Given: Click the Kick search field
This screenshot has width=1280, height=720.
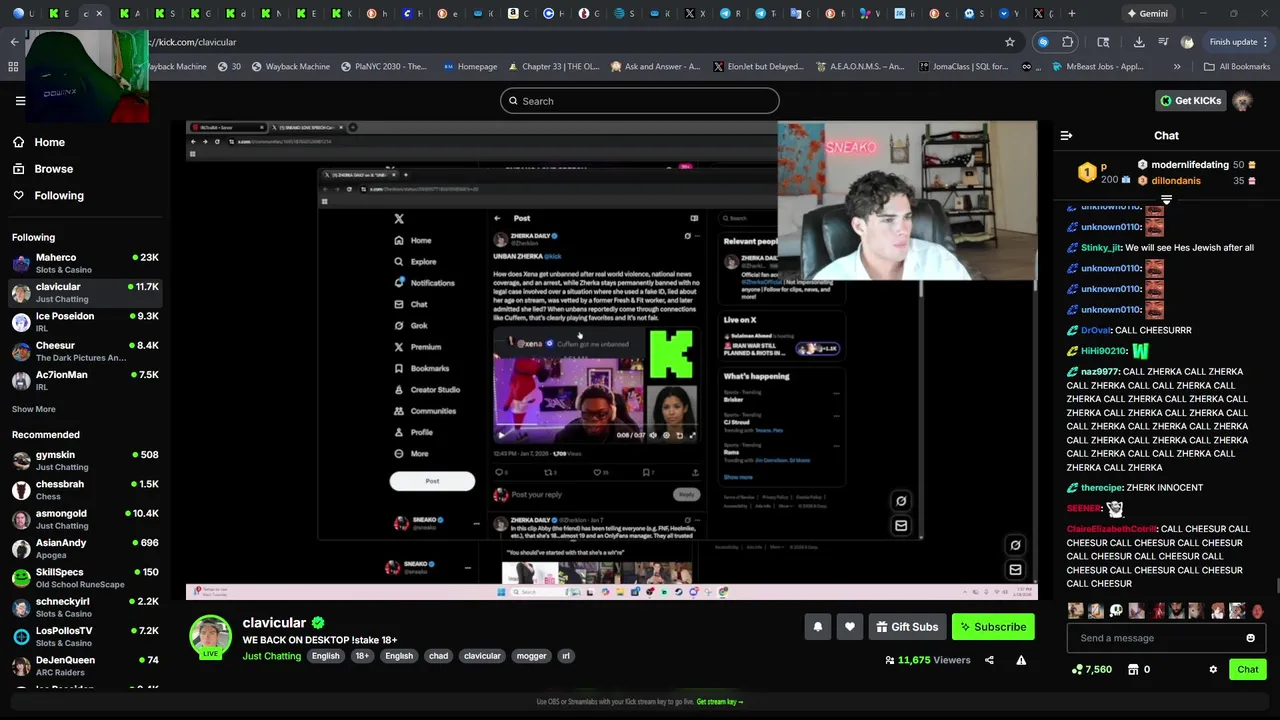Looking at the screenshot, I should (640, 101).
